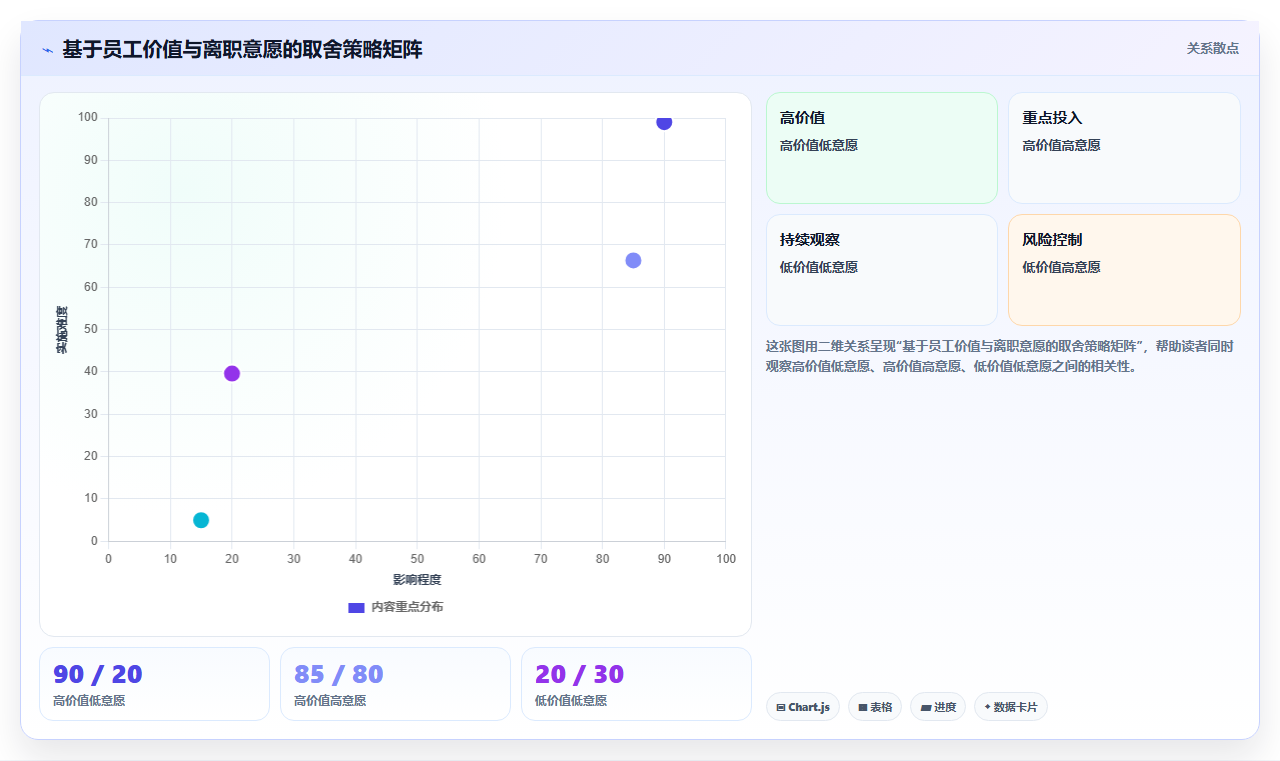Screen dimensions: 1280x761
Task: Click 低价值高意愿 subtitle in 风险控制 card
Action: click(1061, 267)
